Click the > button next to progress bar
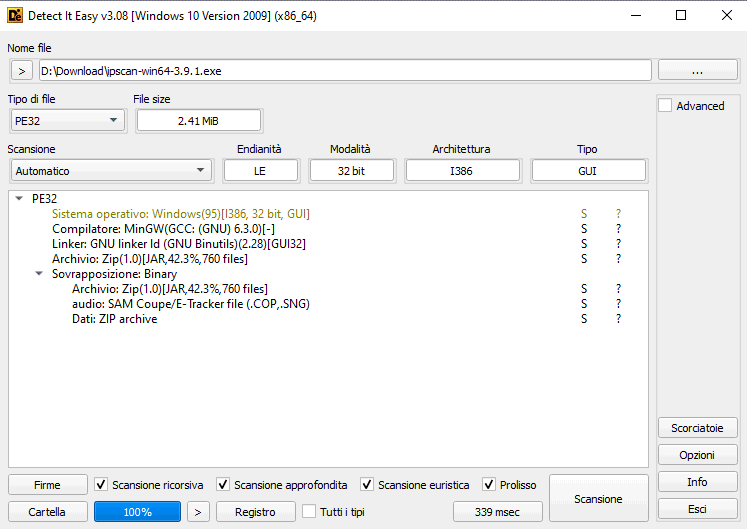This screenshot has width=747, height=529. tap(198, 512)
